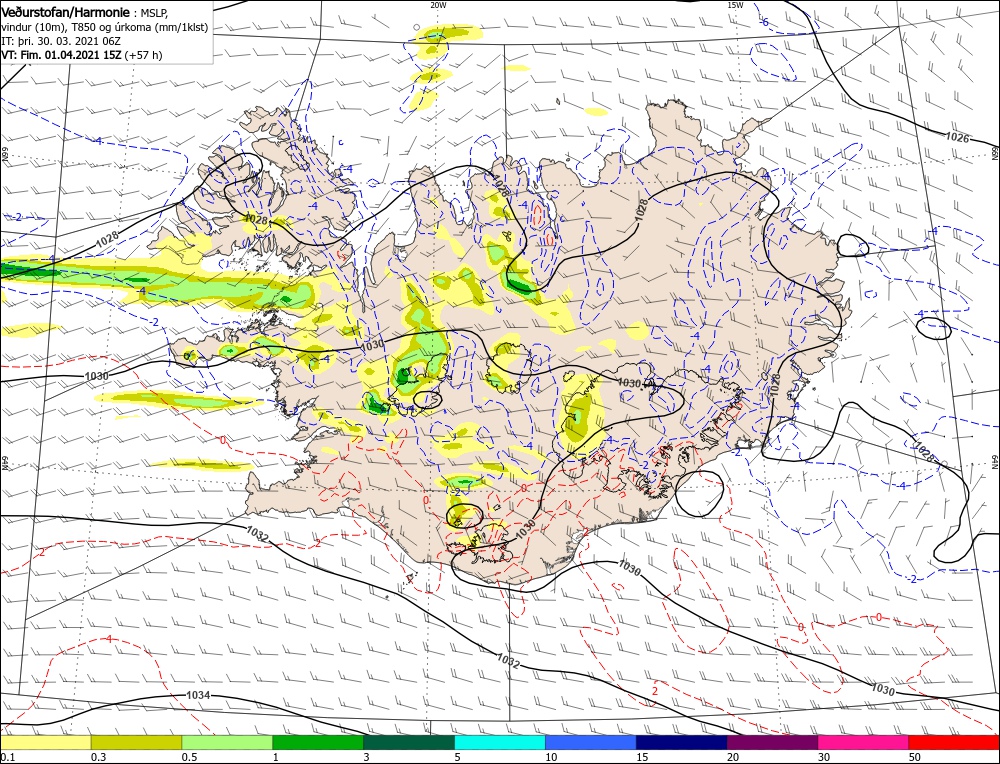
Task: Pick the cyan 5–10 mm legend swatch
Action: [500, 742]
